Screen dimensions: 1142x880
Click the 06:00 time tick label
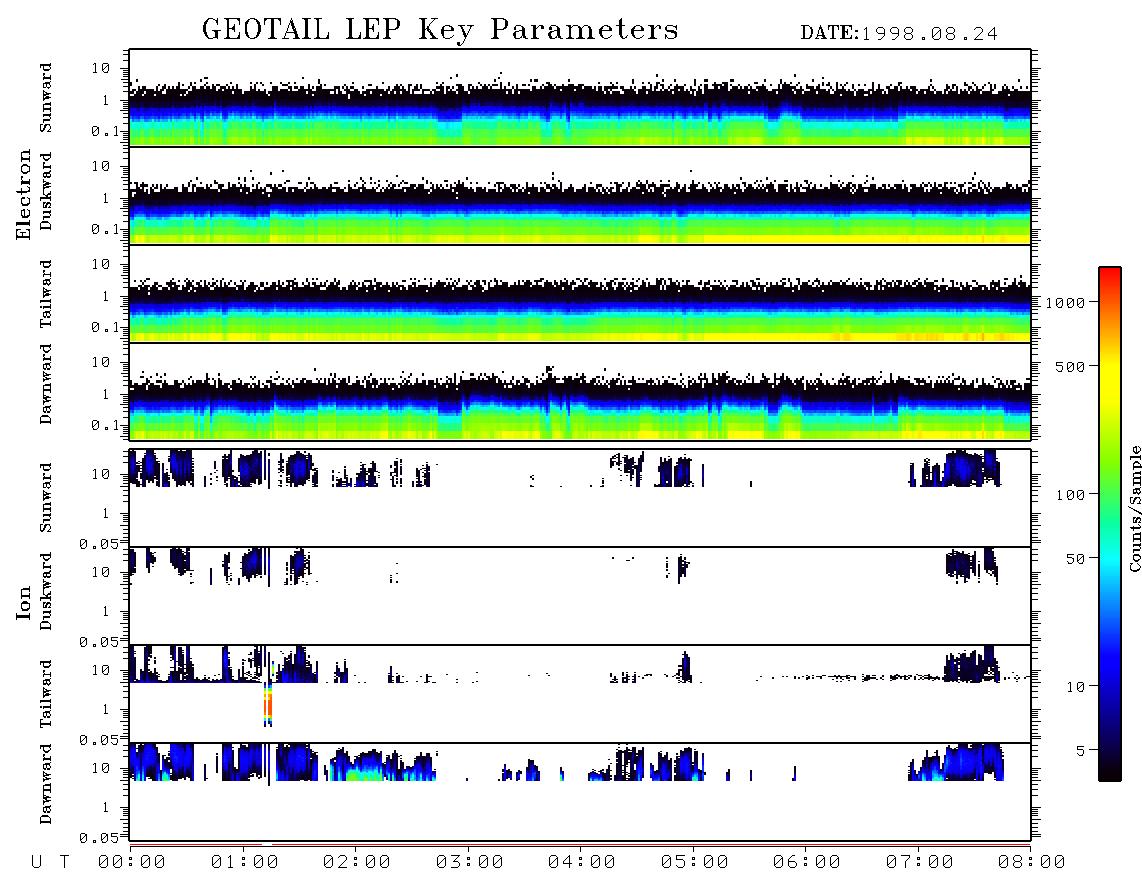click(807, 862)
